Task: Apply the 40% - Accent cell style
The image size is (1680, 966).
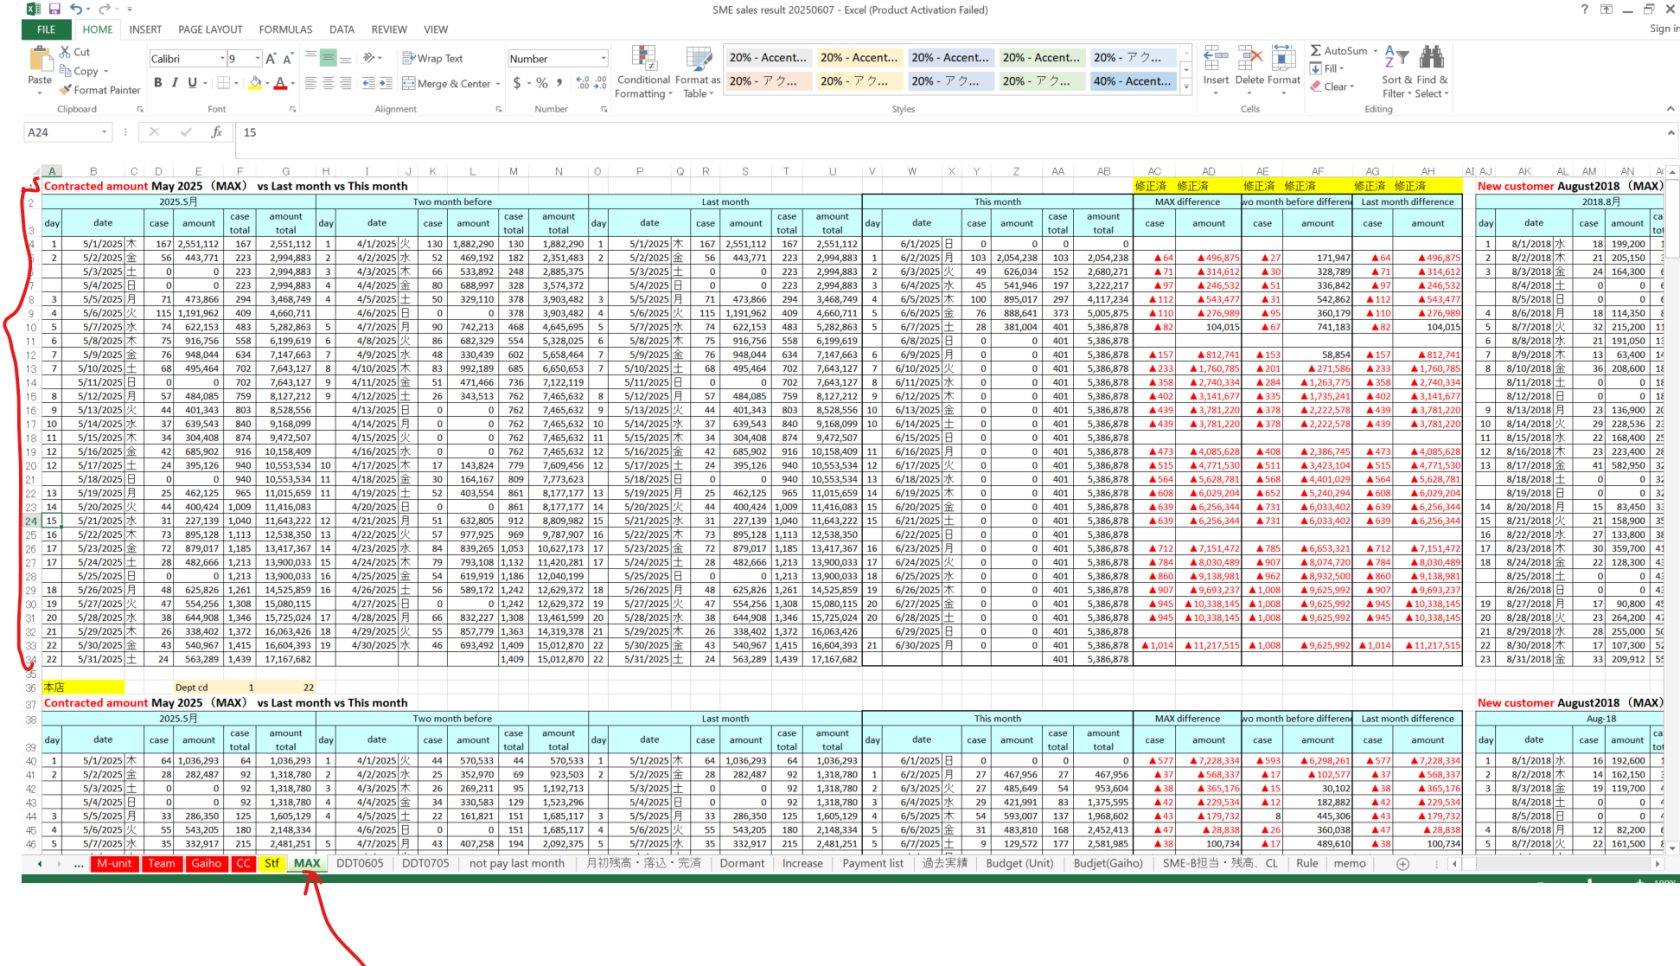Action: [x=1132, y=81]
